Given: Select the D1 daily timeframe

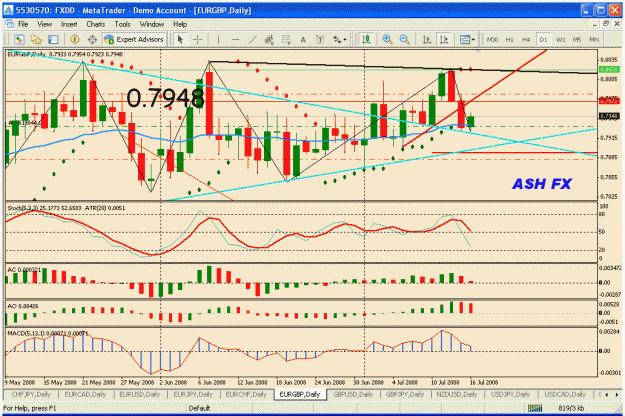Looking at the screenshot, I should [x=543, y=39].
